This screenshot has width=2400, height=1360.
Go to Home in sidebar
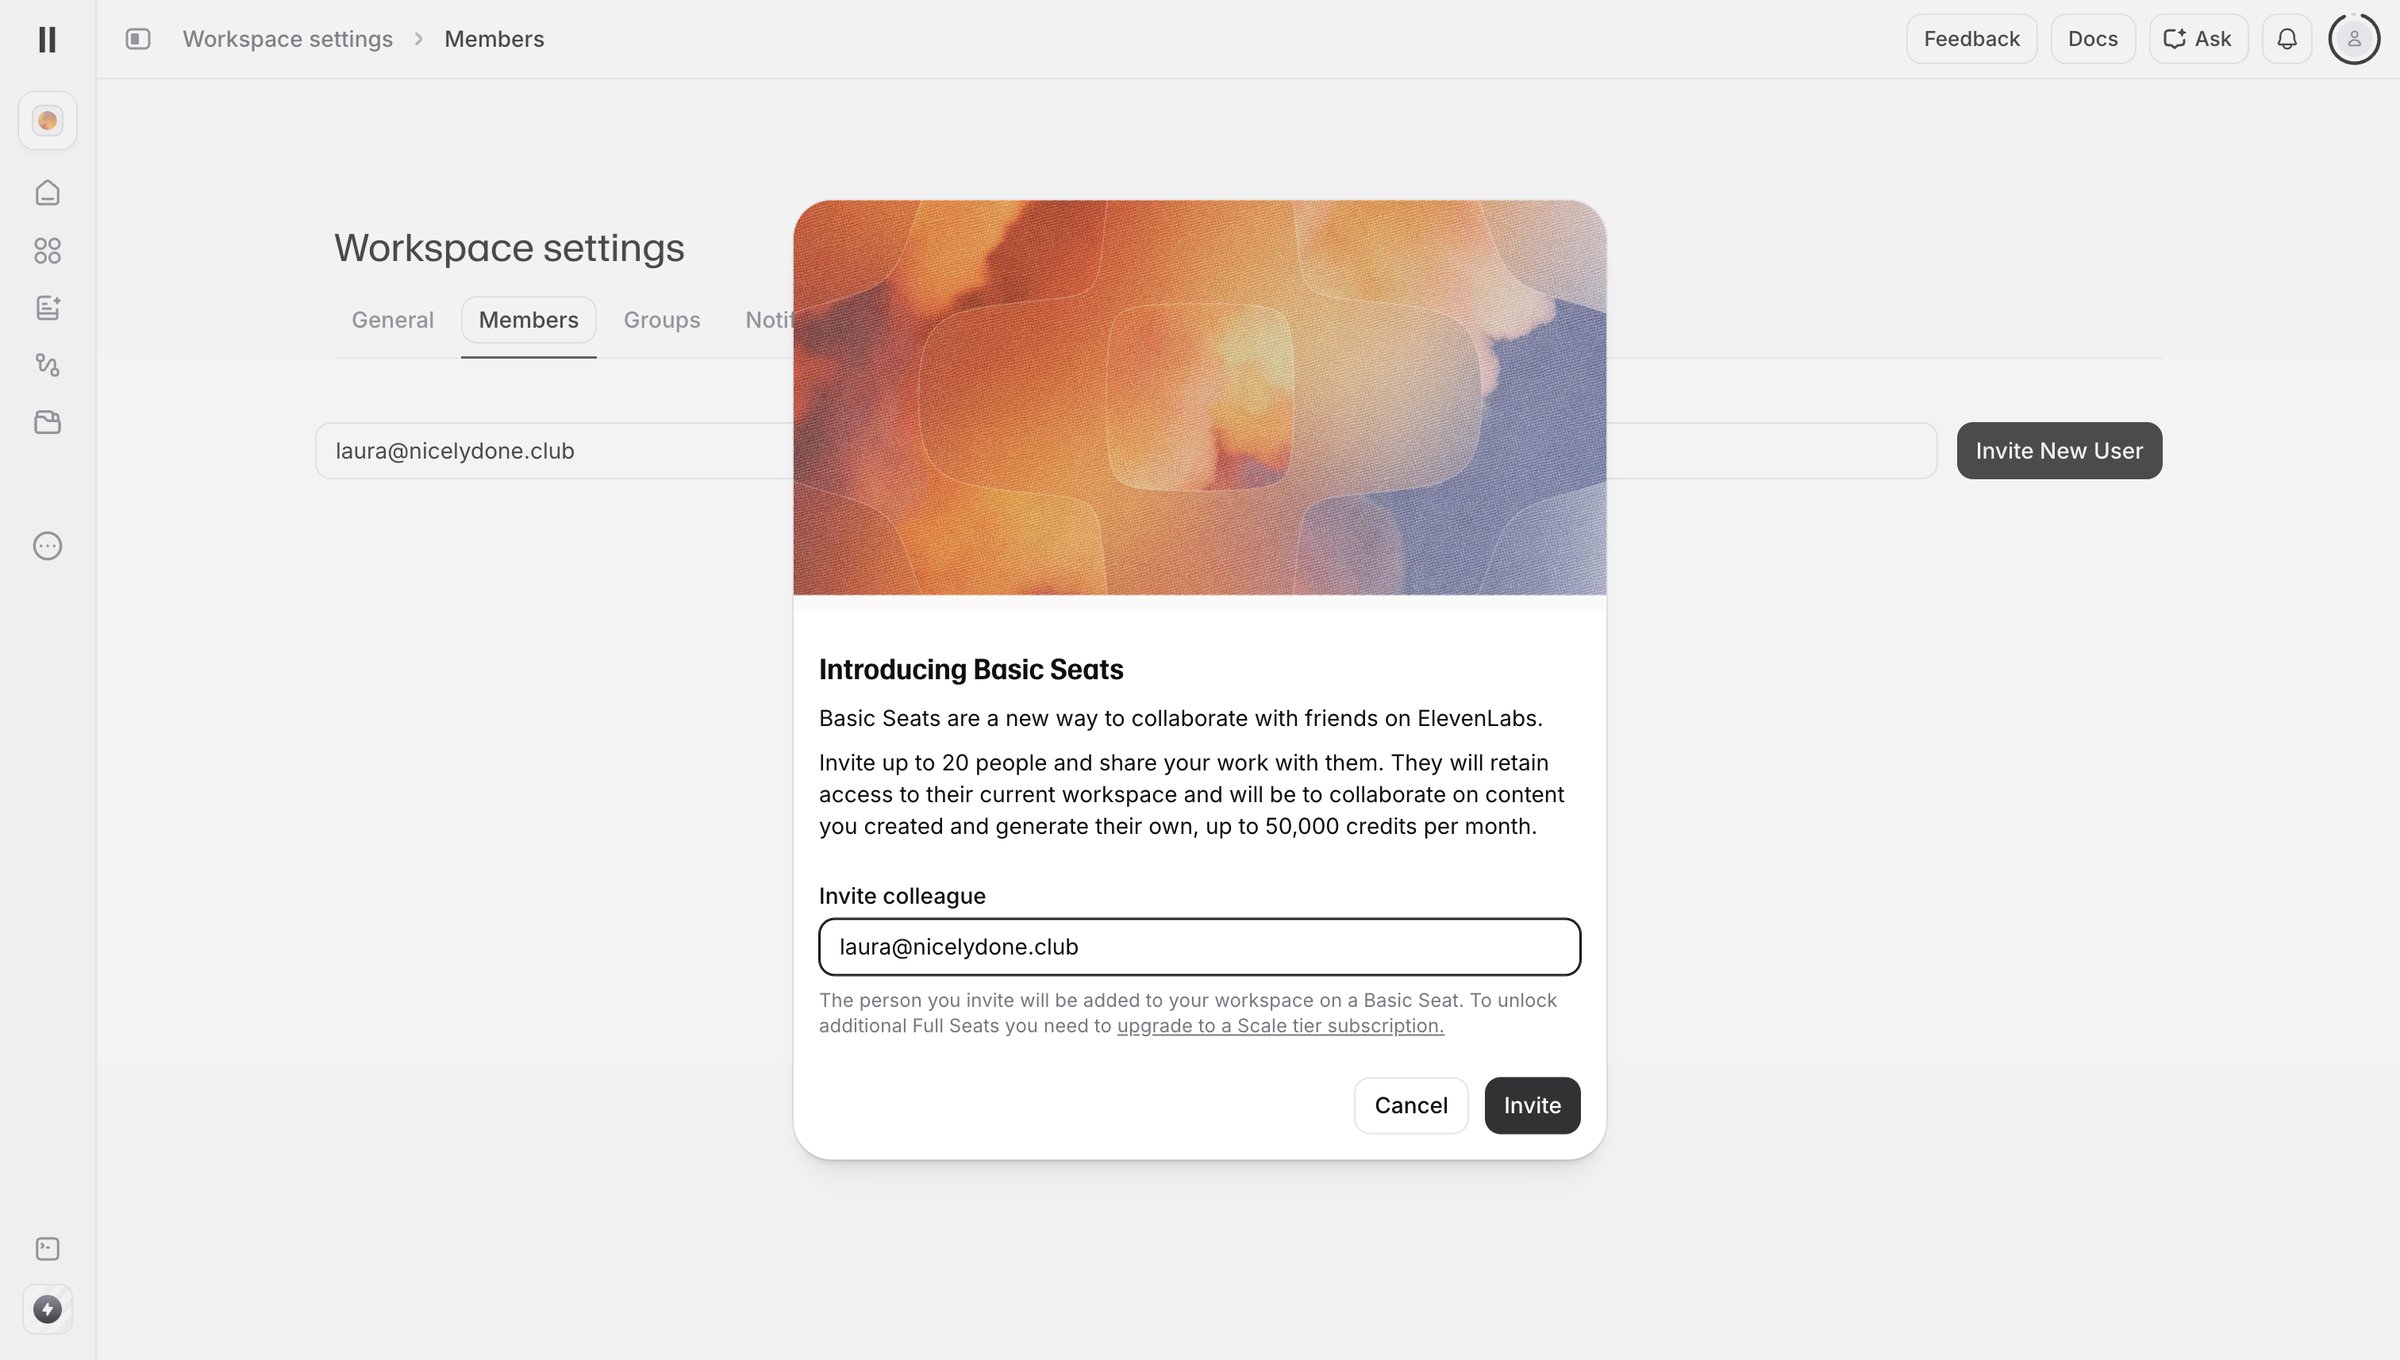pos(47,192)
